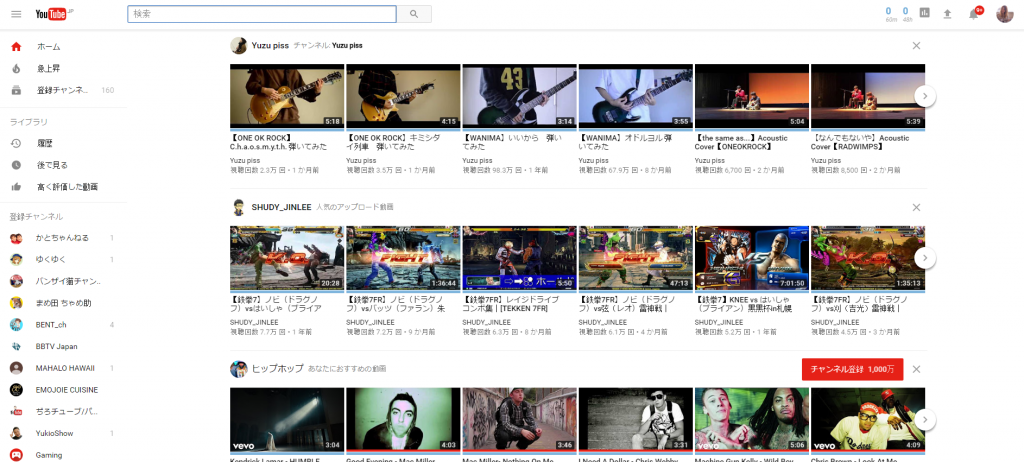
Task: Show more SHUDY_JINLEE videos with arrow
Action: coord(925,257)
